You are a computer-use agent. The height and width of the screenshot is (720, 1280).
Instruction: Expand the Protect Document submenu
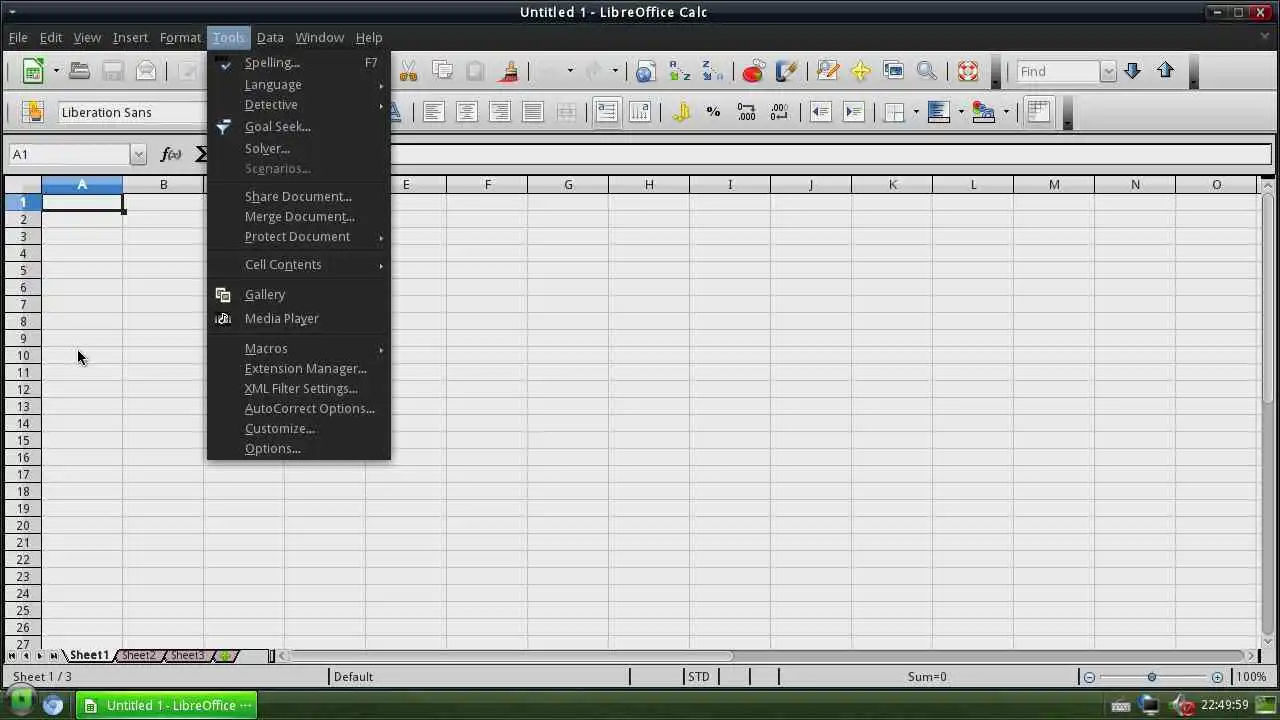298,237
